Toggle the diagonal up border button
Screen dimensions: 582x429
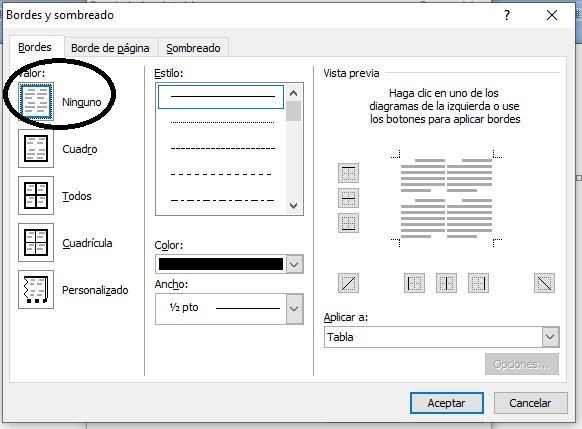[348, 283]
